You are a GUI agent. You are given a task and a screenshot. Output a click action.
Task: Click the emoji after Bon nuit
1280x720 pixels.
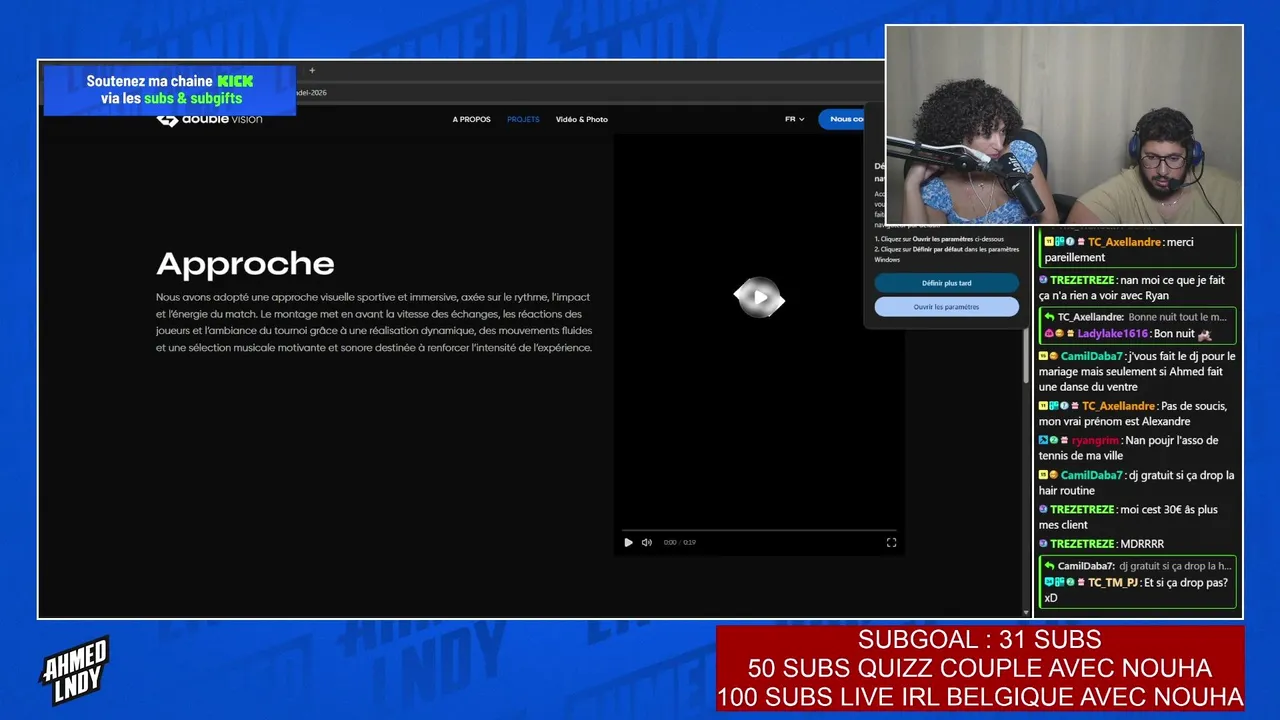pos(1204,334)
